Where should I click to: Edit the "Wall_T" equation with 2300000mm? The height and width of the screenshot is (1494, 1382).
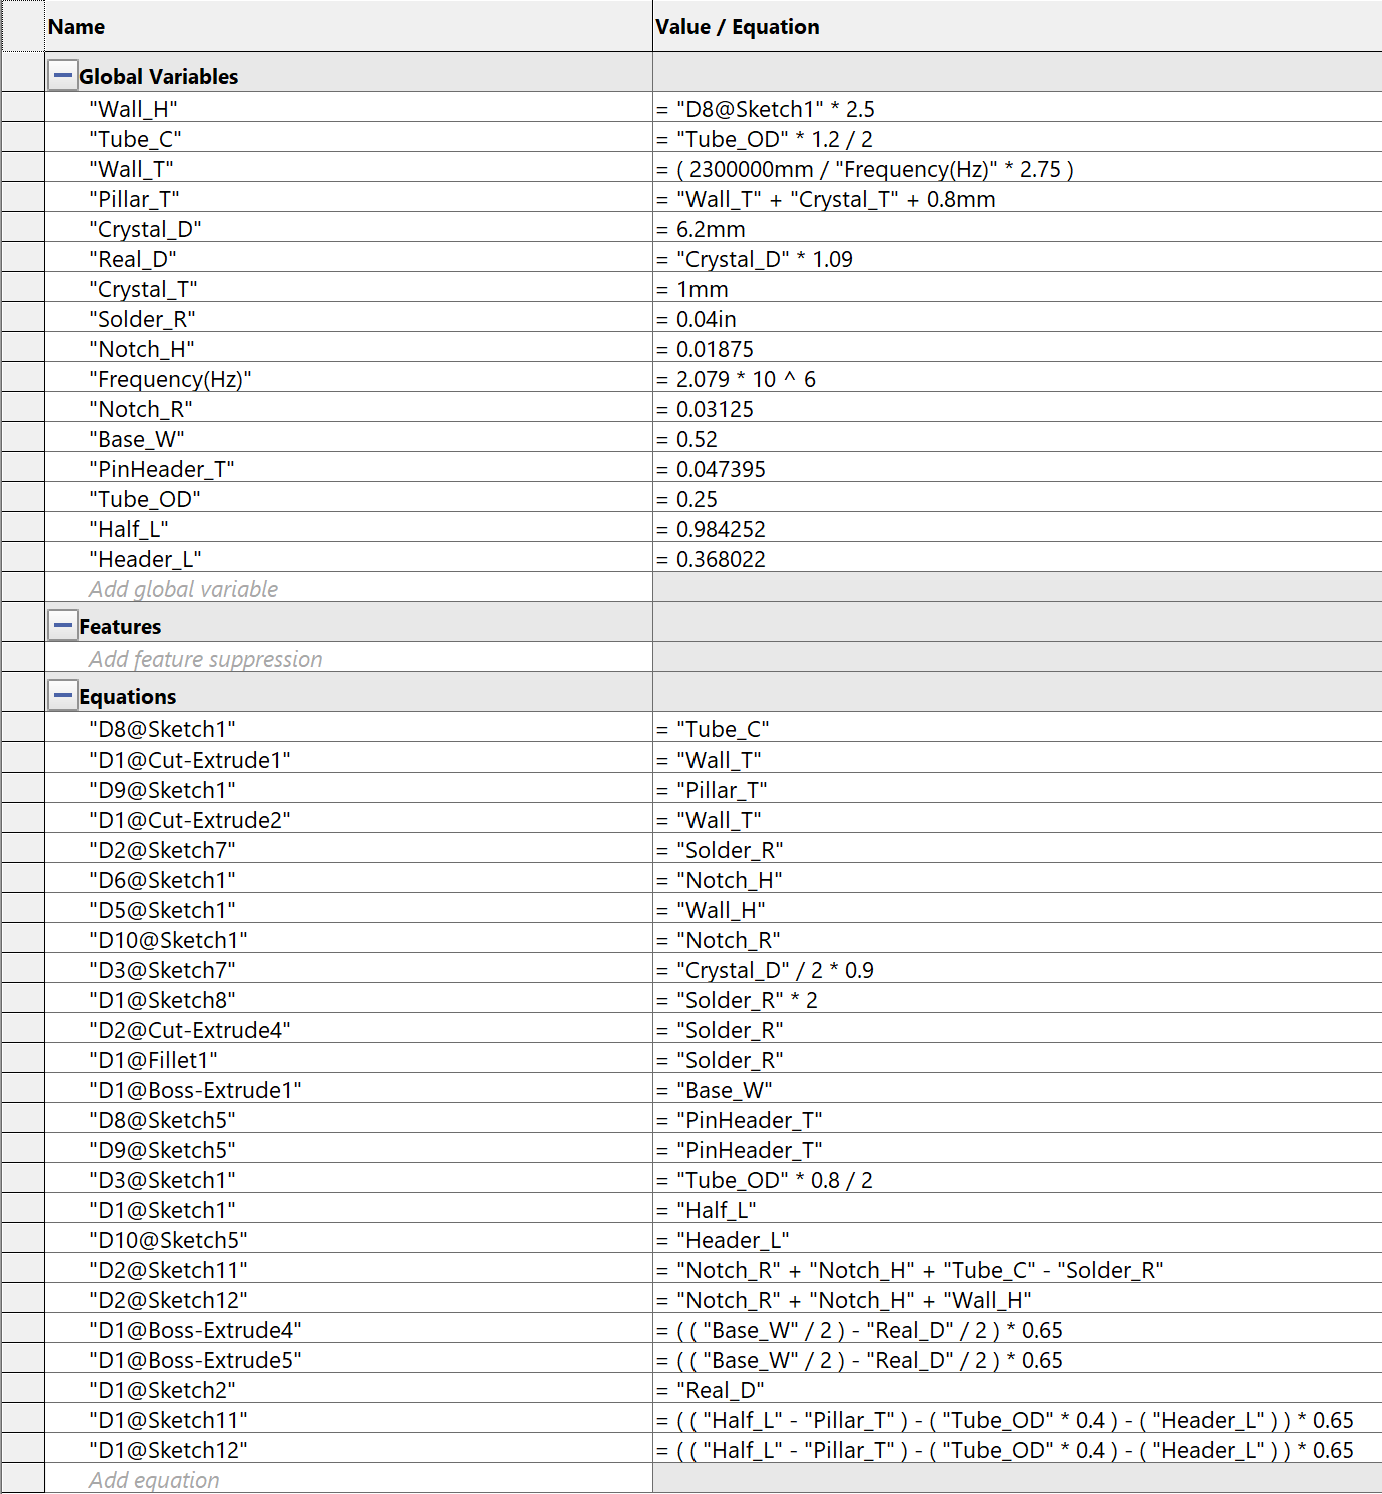coord(1017,169)
